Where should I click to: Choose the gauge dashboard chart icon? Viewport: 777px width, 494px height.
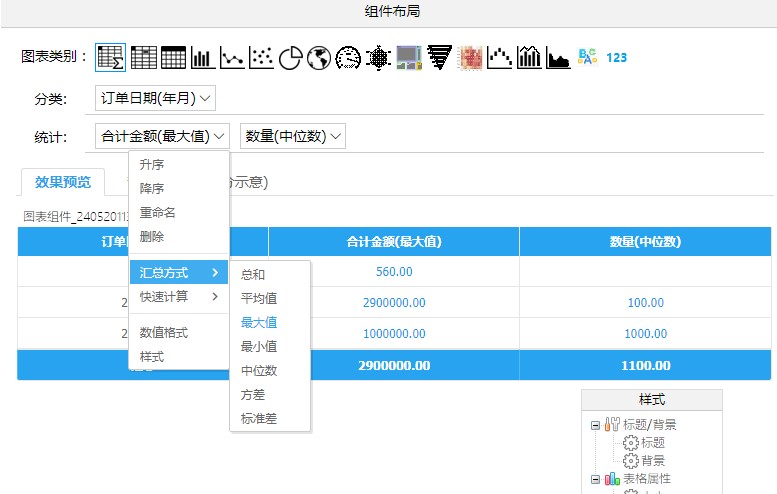[348, 58]
